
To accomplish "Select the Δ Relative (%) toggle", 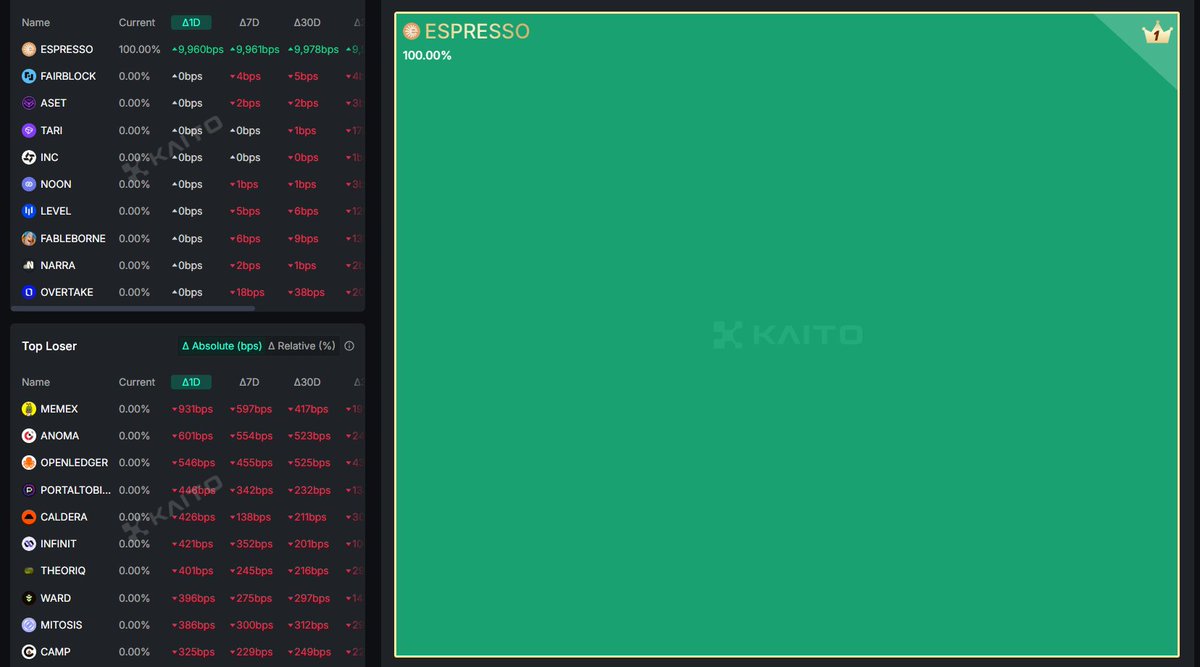I will coord(302,346).
